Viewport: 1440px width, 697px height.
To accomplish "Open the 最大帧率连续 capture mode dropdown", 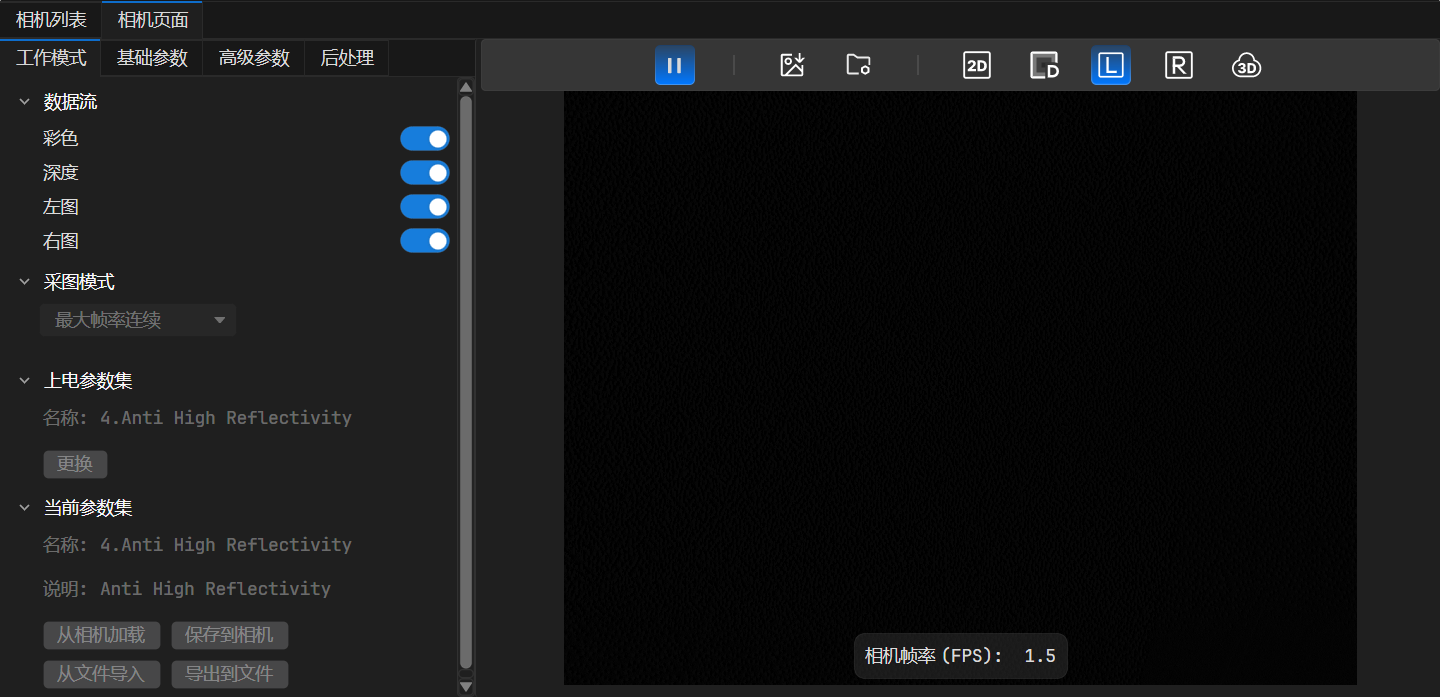I will (138, 320).
